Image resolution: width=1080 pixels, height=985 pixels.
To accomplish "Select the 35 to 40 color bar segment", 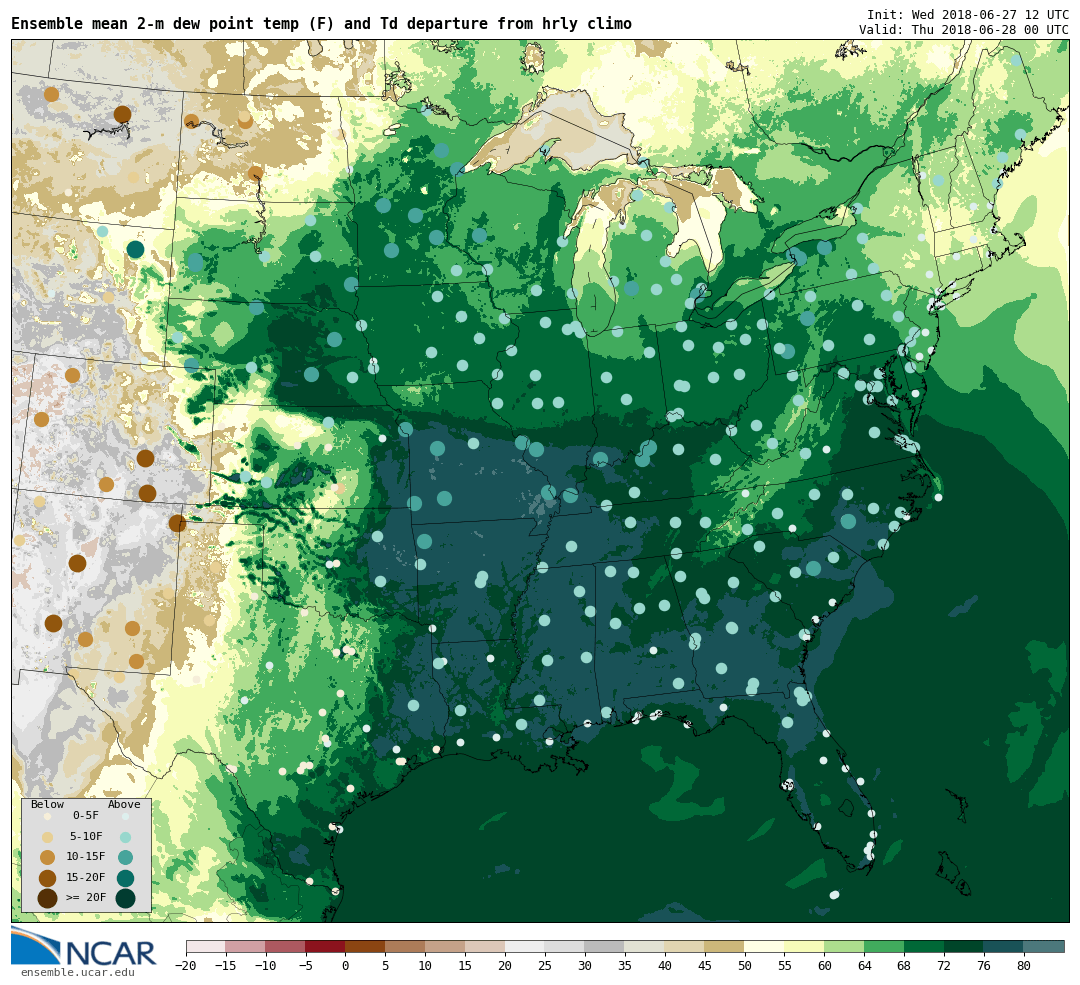I will tap(645, 947).
